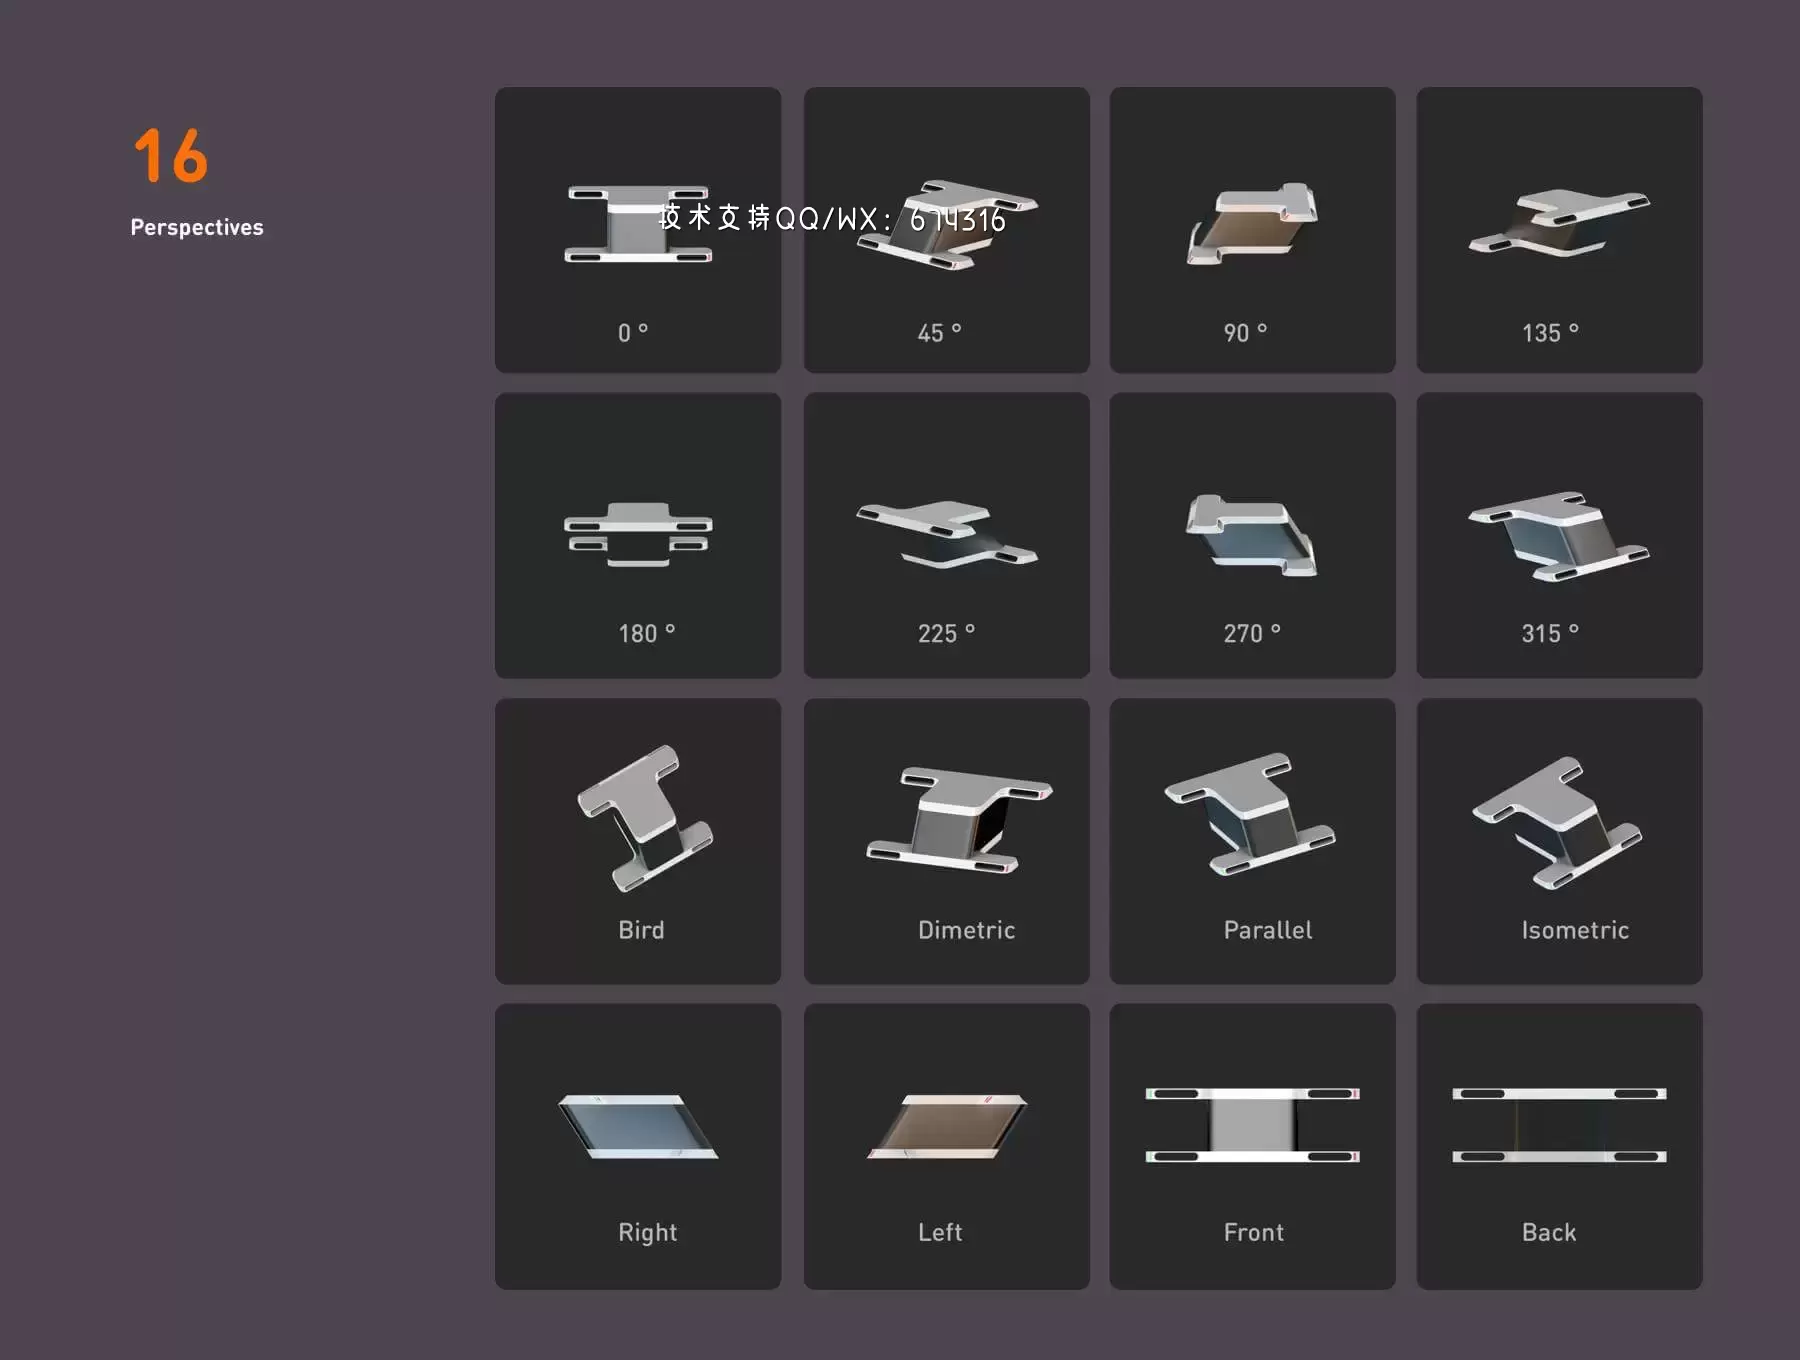Screen dimensions: 1800x1360
Task: Choose the 315° perspective object icon
Action: [1559, 535]
